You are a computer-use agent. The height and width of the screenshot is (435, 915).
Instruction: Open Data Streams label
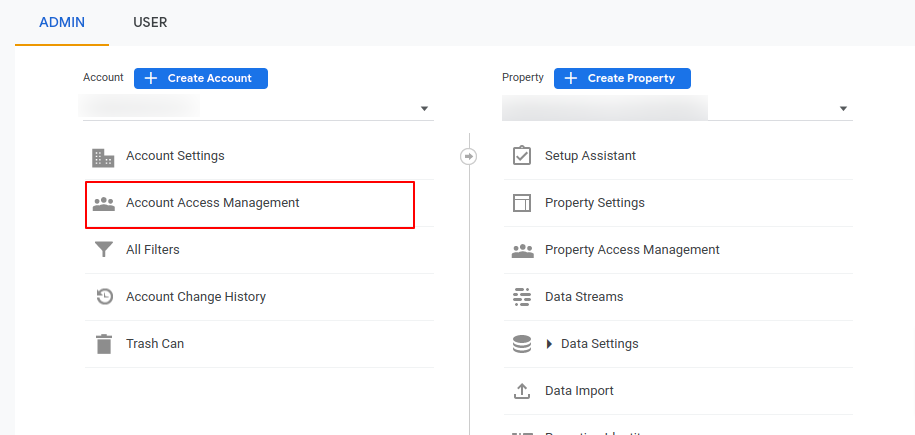(x=584, y=297)
